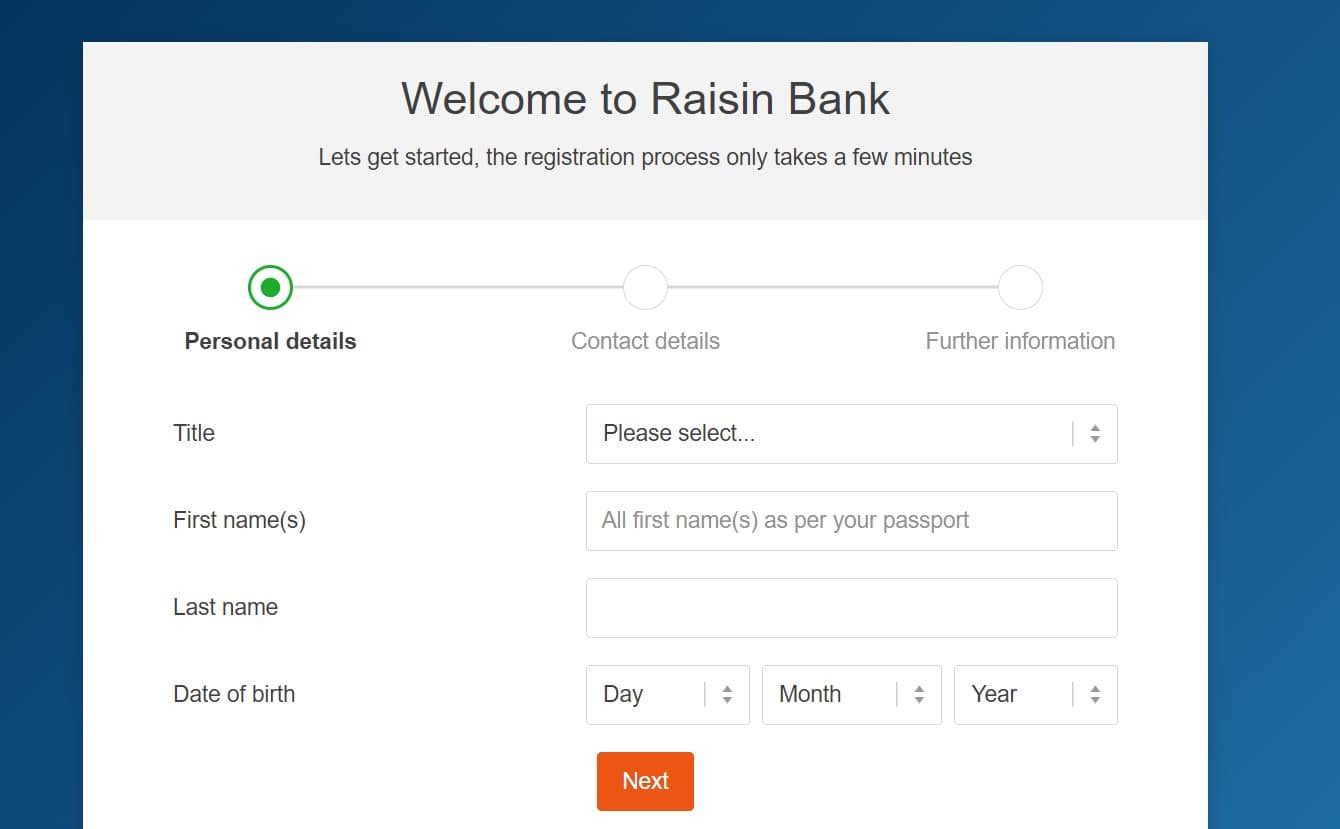Click the Last name input field
1340x829 pixels.
851,607
